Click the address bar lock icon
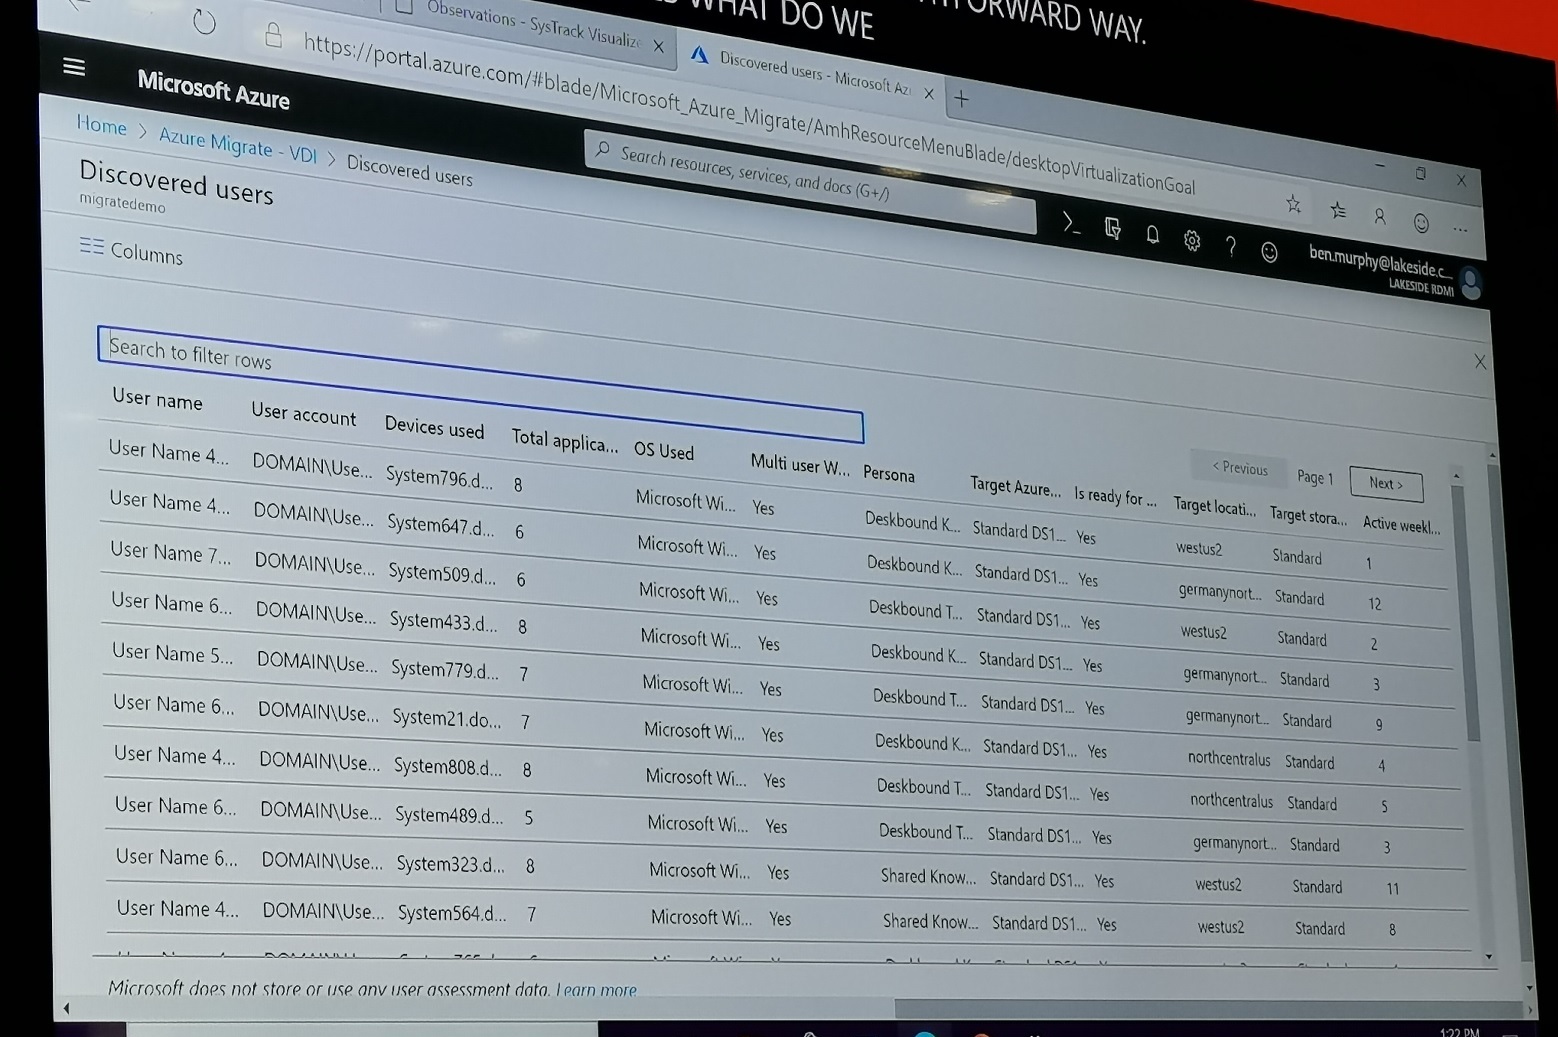The width and height of the screenshot is (1558, 1037). pyautogui.click(x=273, y=36)
